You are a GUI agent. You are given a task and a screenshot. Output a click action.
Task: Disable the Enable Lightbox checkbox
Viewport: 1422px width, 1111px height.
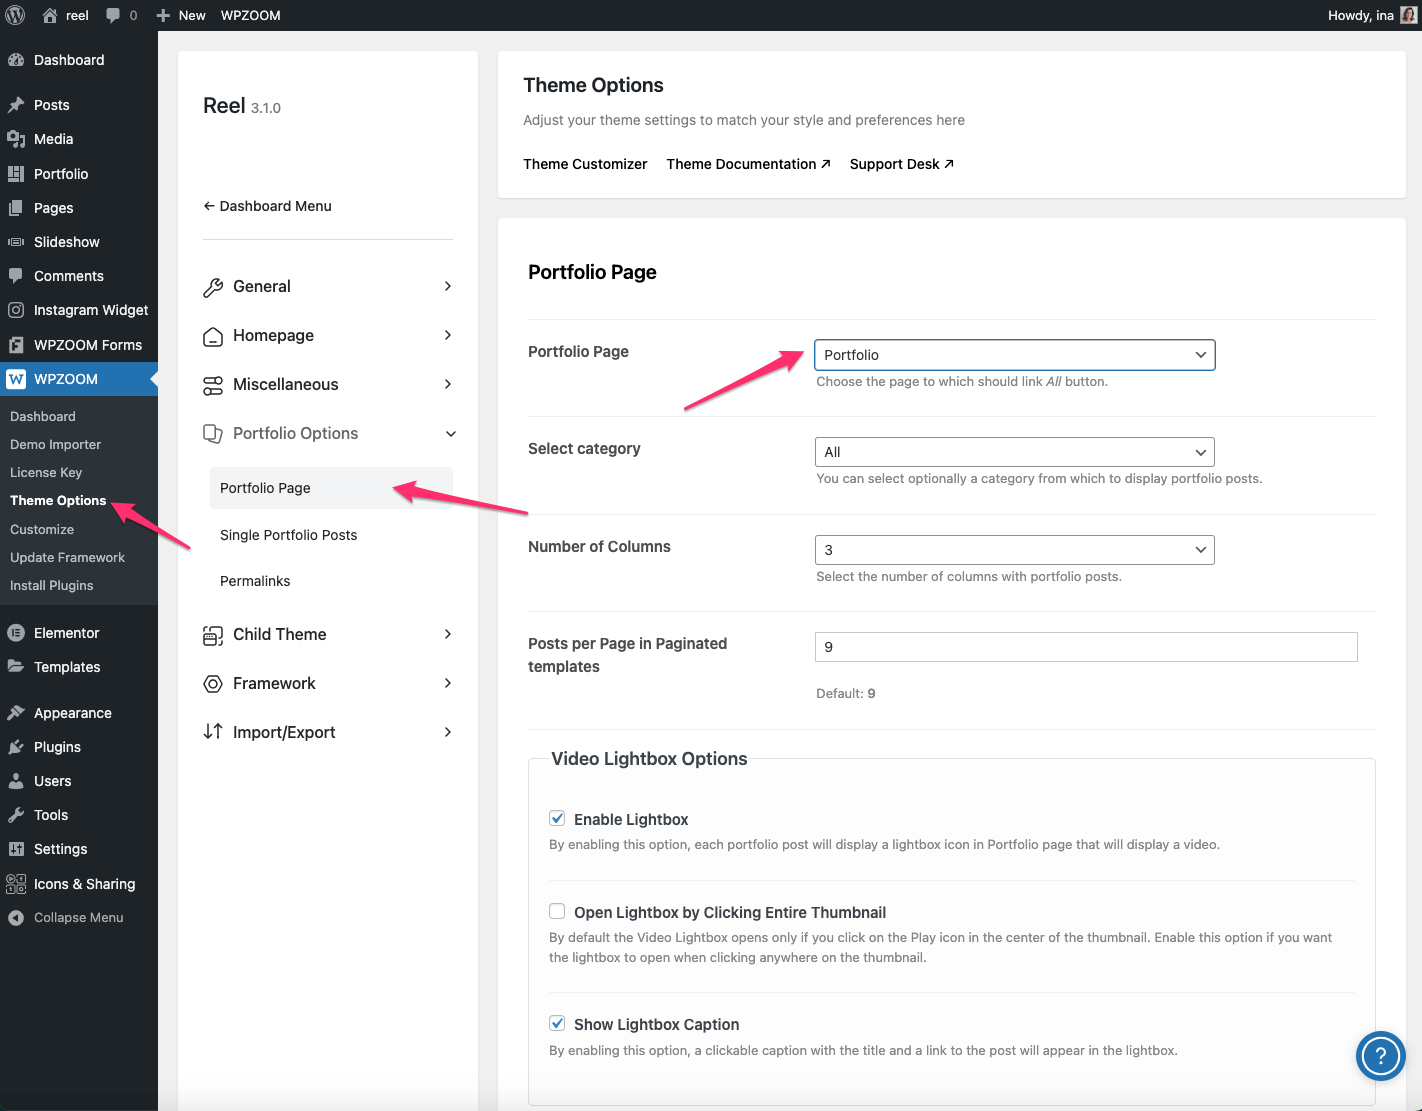click(x=557, y=819)
